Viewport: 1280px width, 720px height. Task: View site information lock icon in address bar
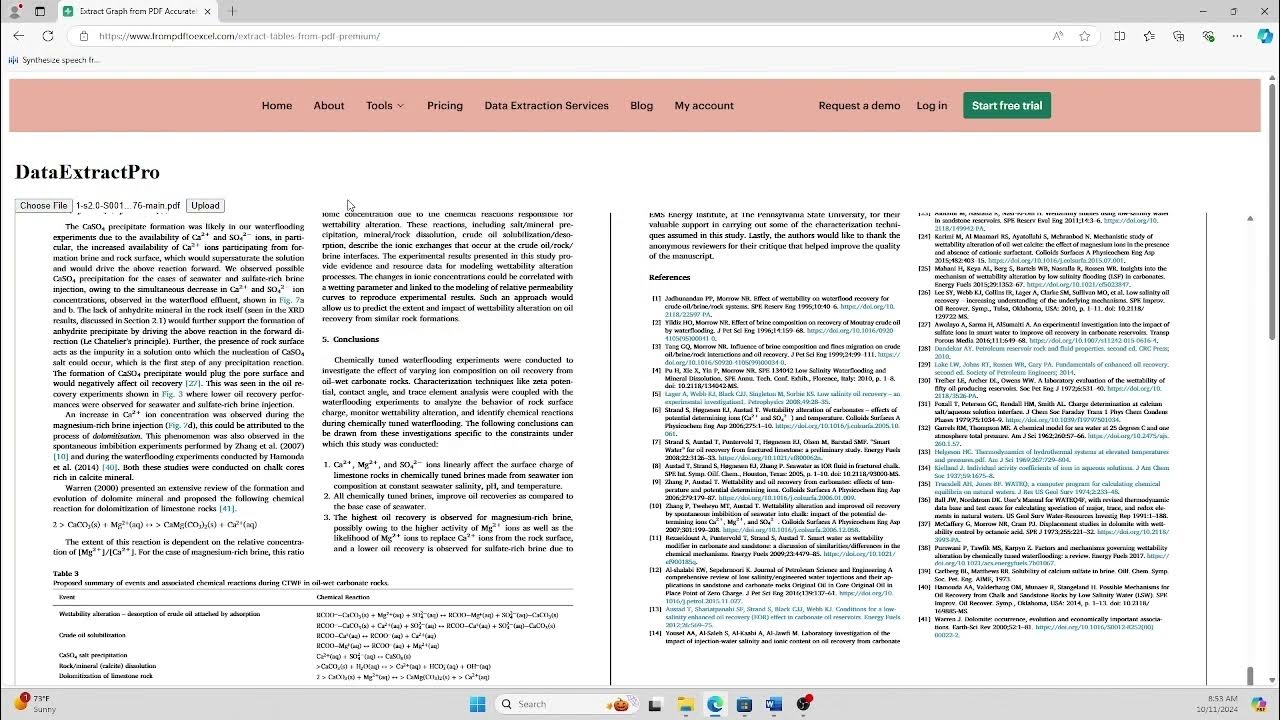[x=84, y=36]
